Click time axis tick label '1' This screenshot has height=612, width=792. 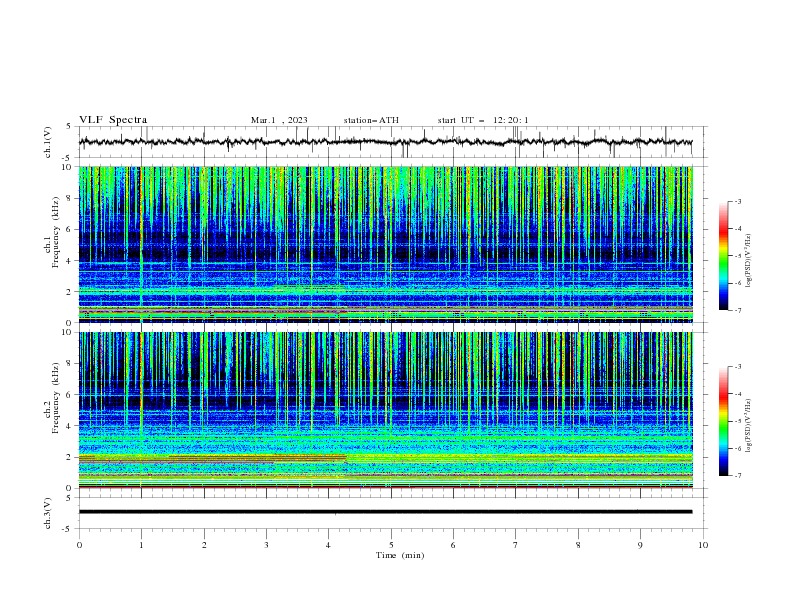141,545
